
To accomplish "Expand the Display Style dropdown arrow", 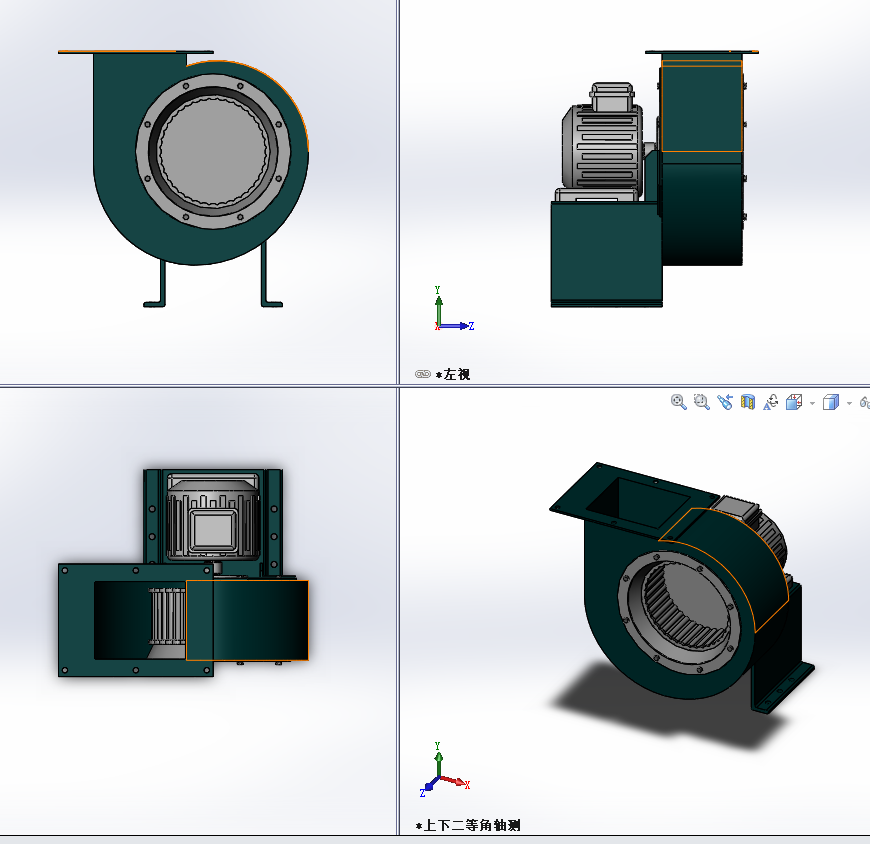I will click(849, 403).
